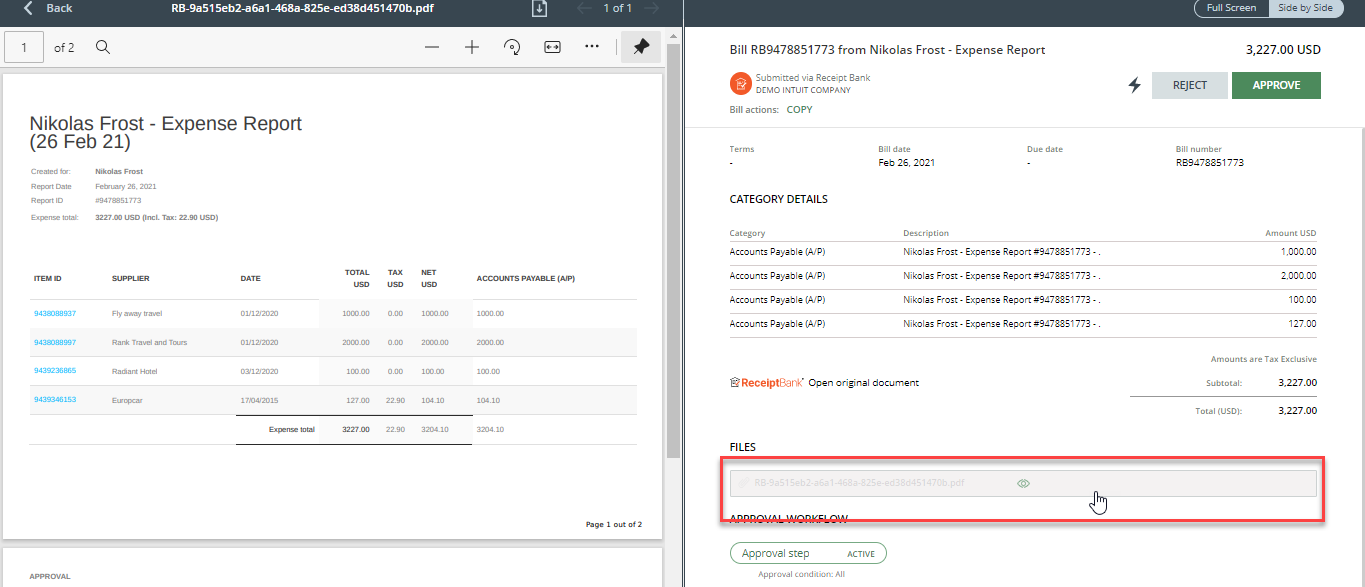Screen dimensions: 1365x587
Task: Fit the PDF to width
Action: (x=552, y=47)
